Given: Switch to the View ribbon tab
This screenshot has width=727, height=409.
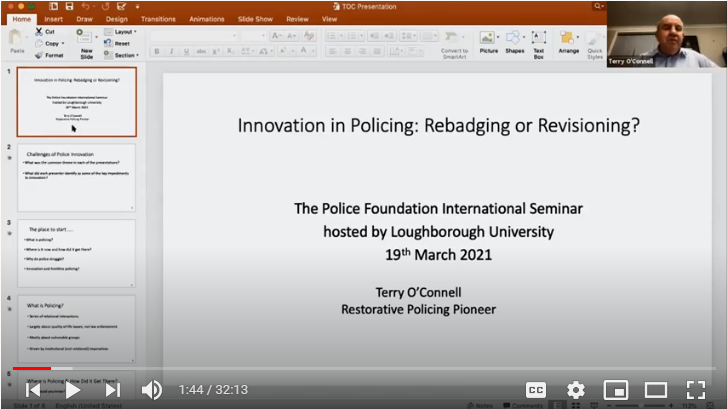Looking at the screenshot, I should (330, 19).
